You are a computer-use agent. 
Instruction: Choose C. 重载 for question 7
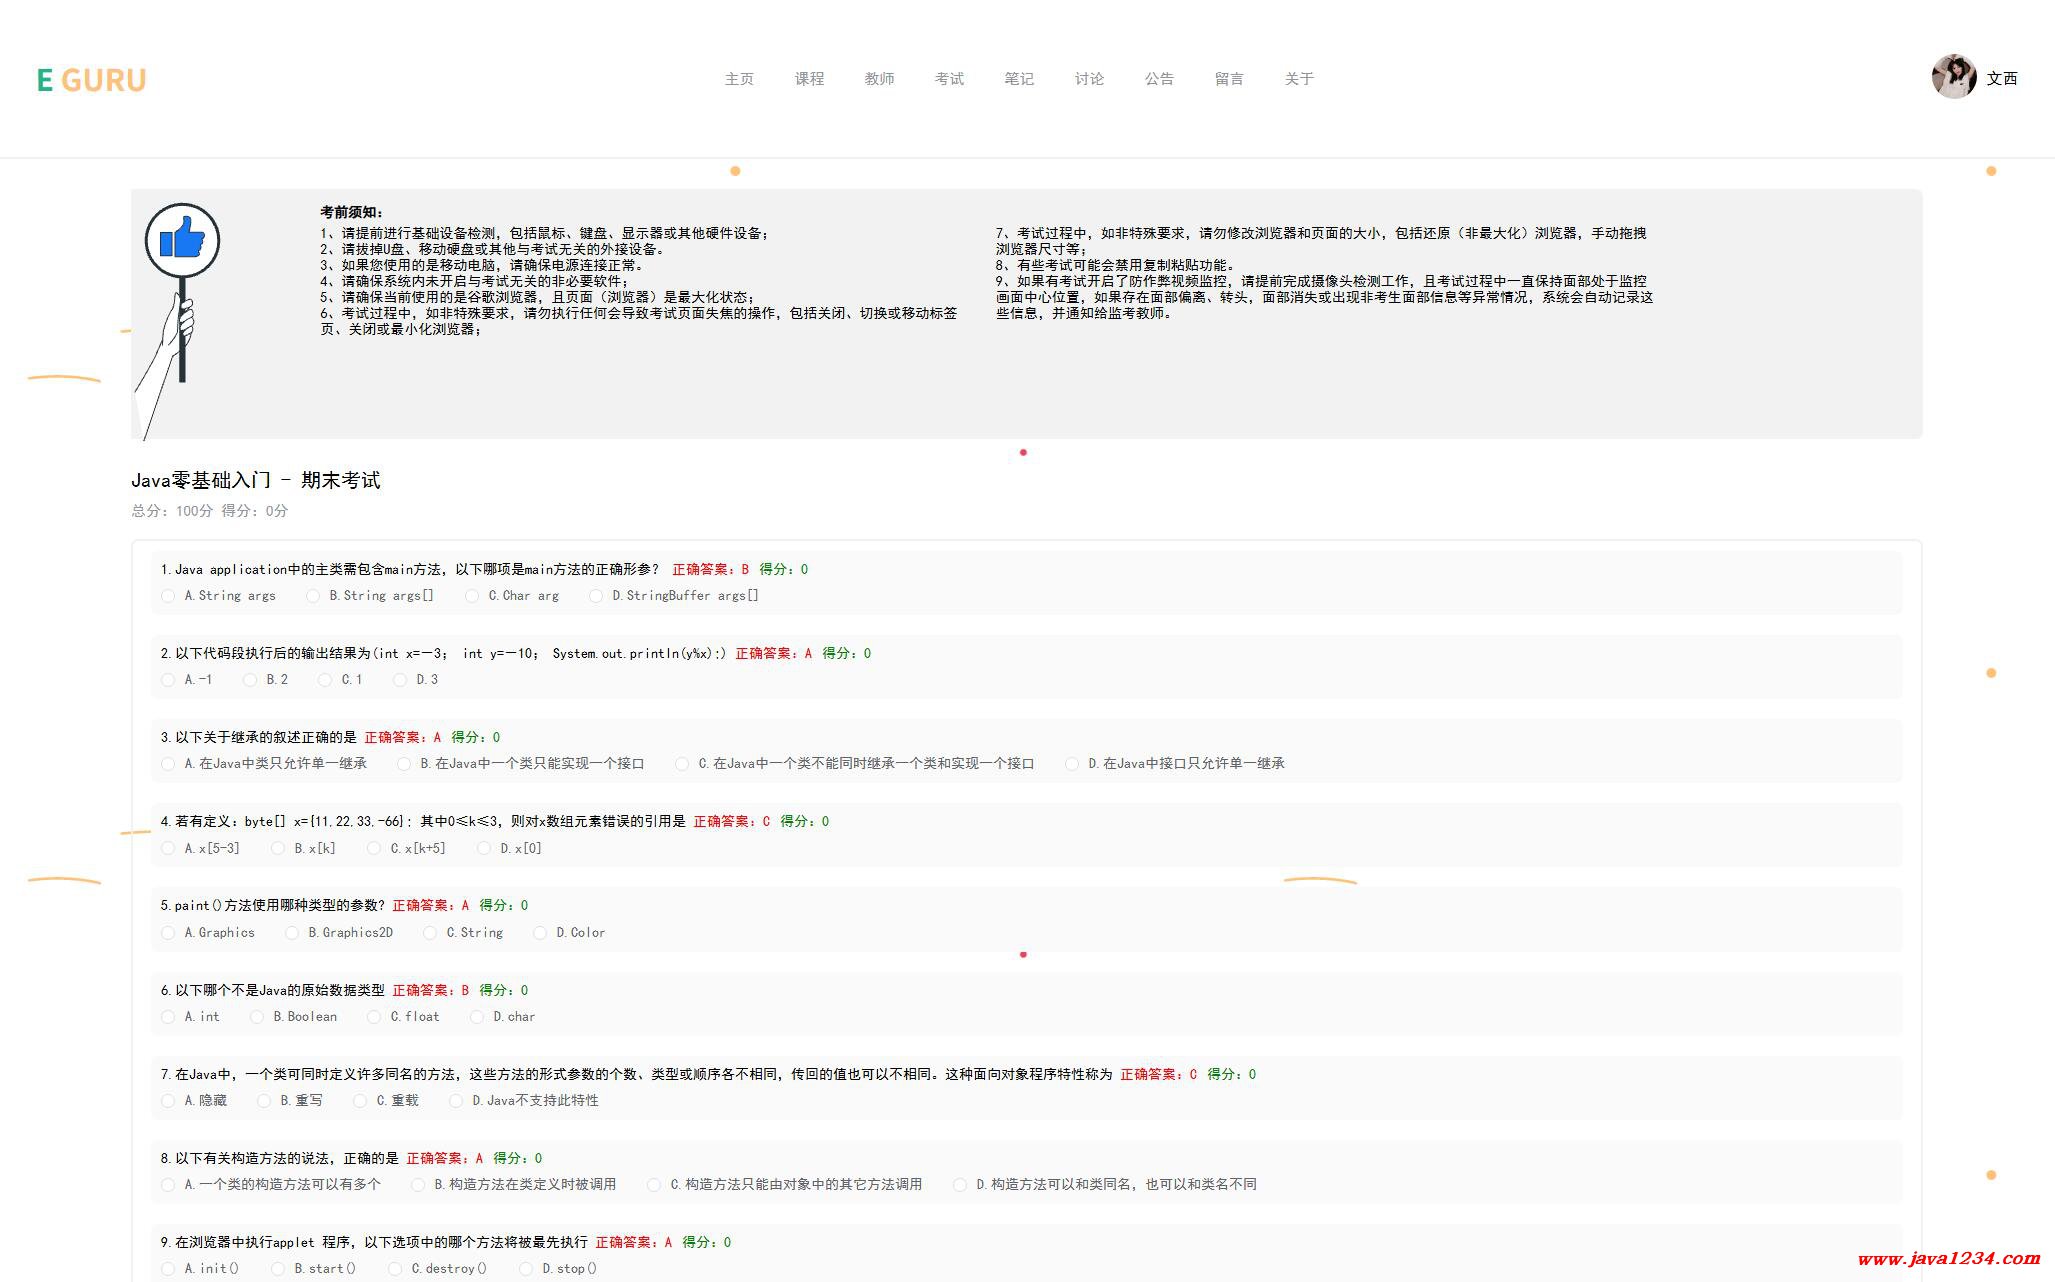click(x=360, y=1101)
